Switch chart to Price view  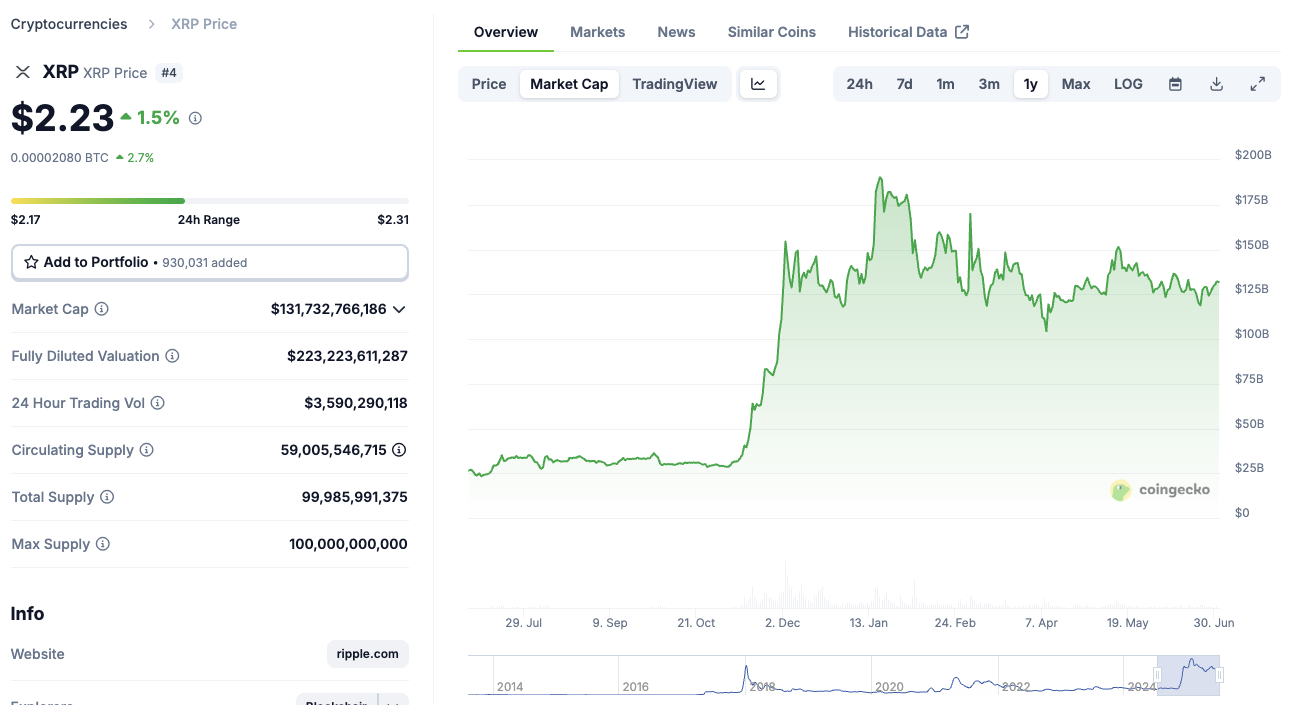click(x=489, y=84)
